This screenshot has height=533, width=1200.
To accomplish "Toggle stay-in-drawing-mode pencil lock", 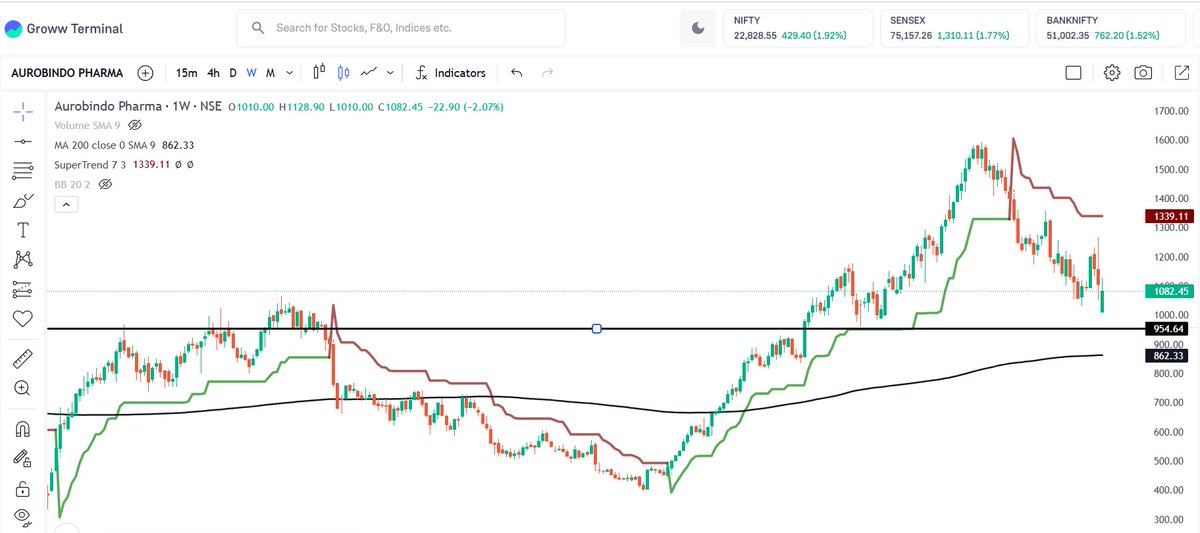I will click(x=23, y=459).
